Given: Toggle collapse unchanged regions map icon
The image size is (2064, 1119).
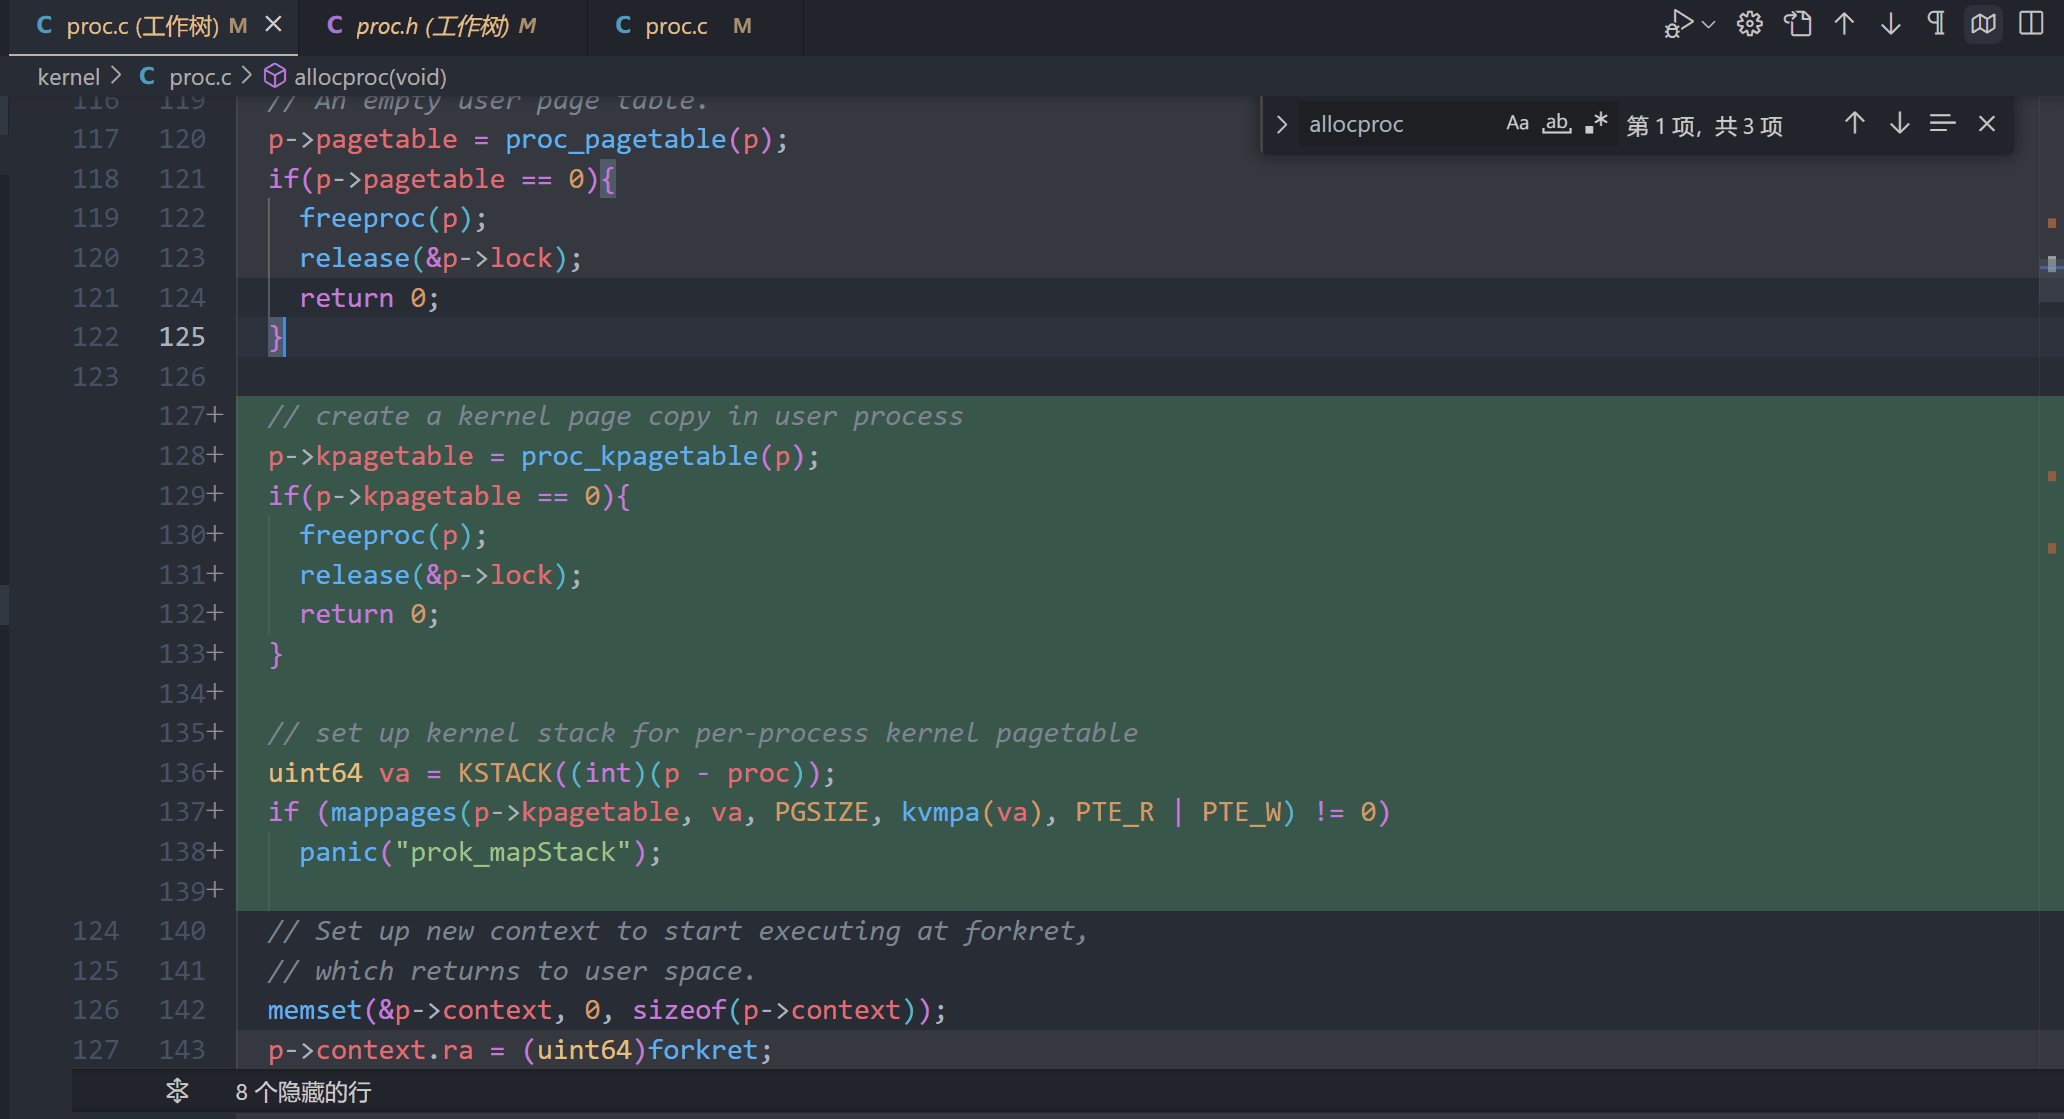Looking at the screenshot, I should click(1984, 24).
